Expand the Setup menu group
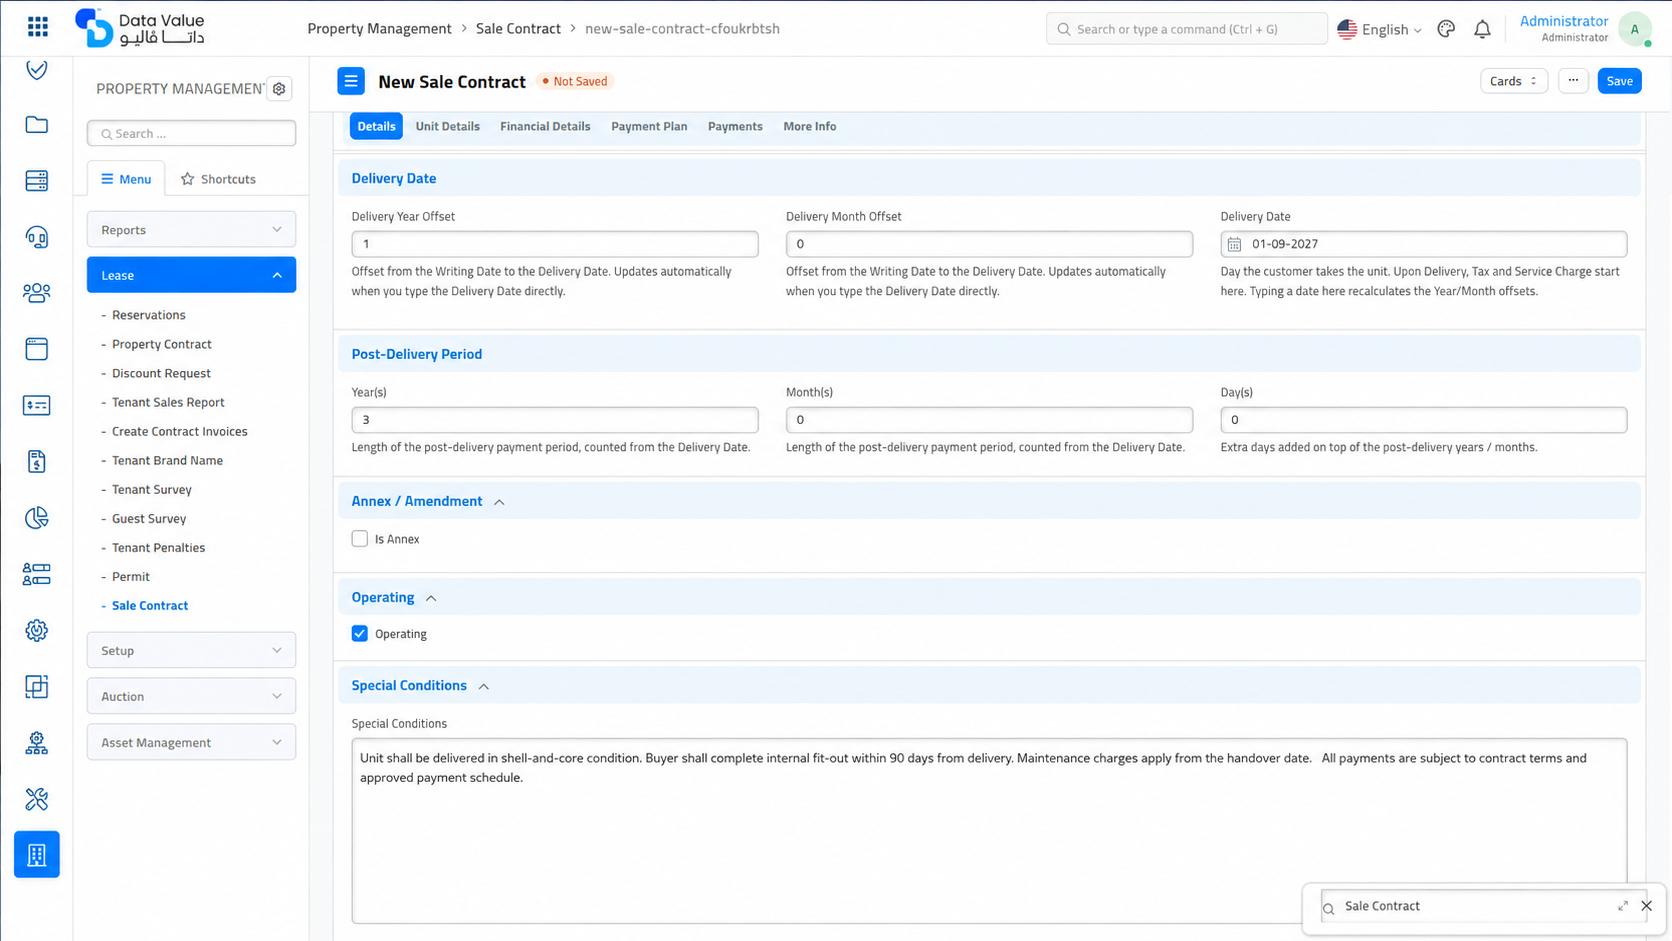This screenshot has width=1672, height=941. click(x=191, y=651)
